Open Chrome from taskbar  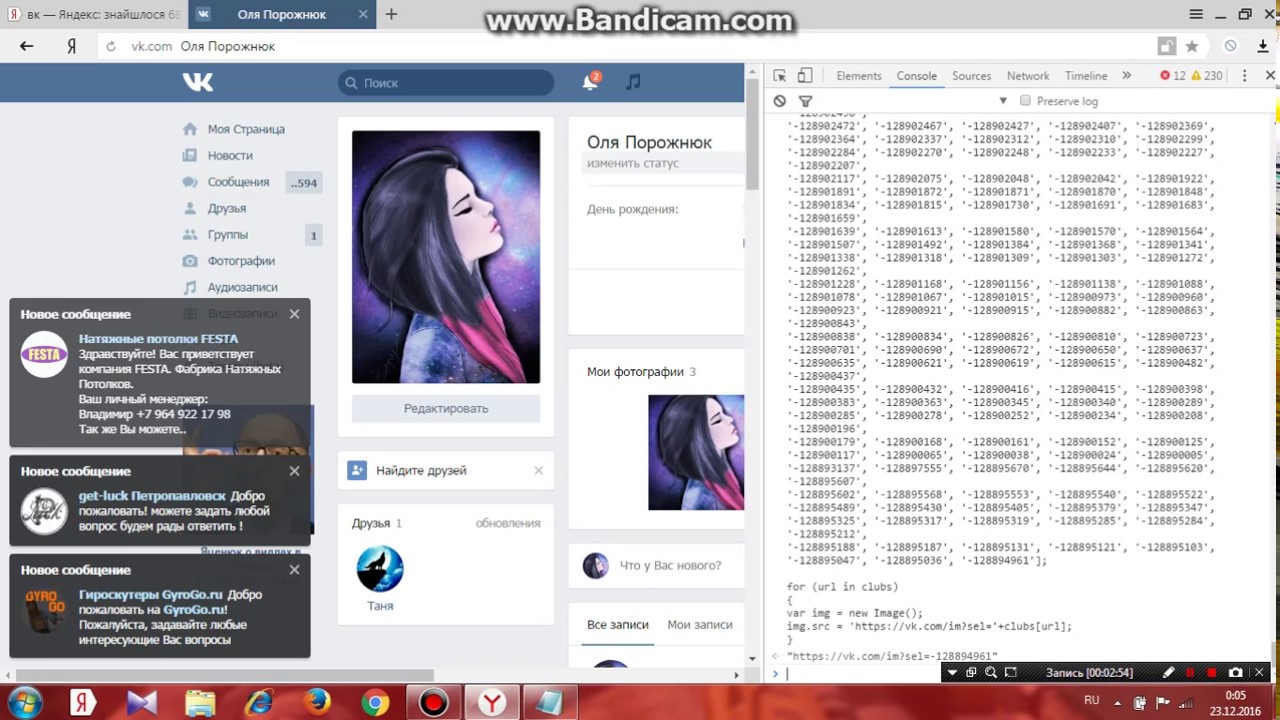(375, 702)
